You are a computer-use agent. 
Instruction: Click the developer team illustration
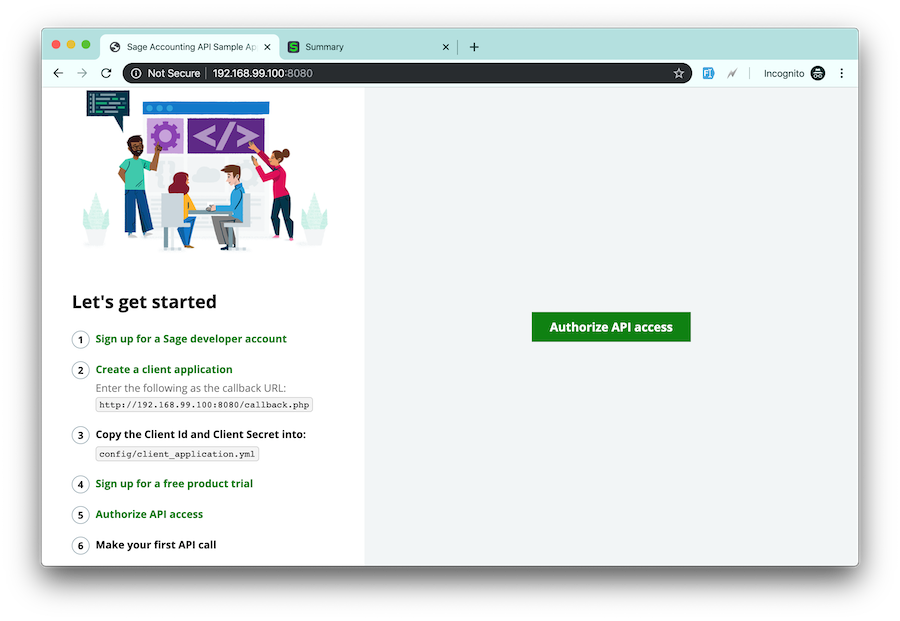(x=205, y=171)
